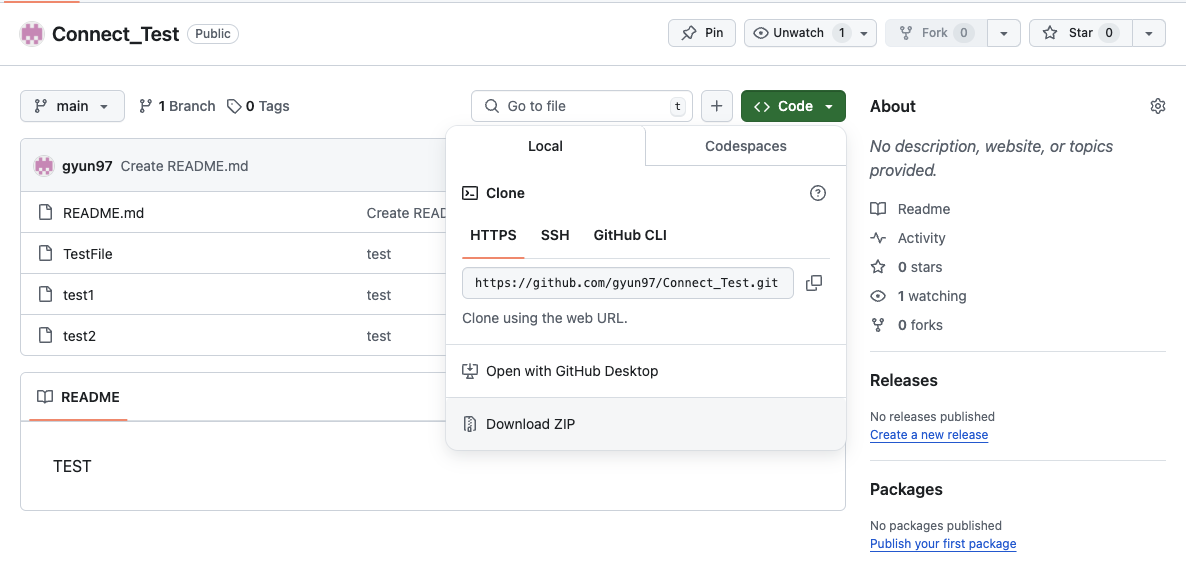The image size is (1186, 576).
Task: Click the clone URL text field
Action: click(628, 283)
